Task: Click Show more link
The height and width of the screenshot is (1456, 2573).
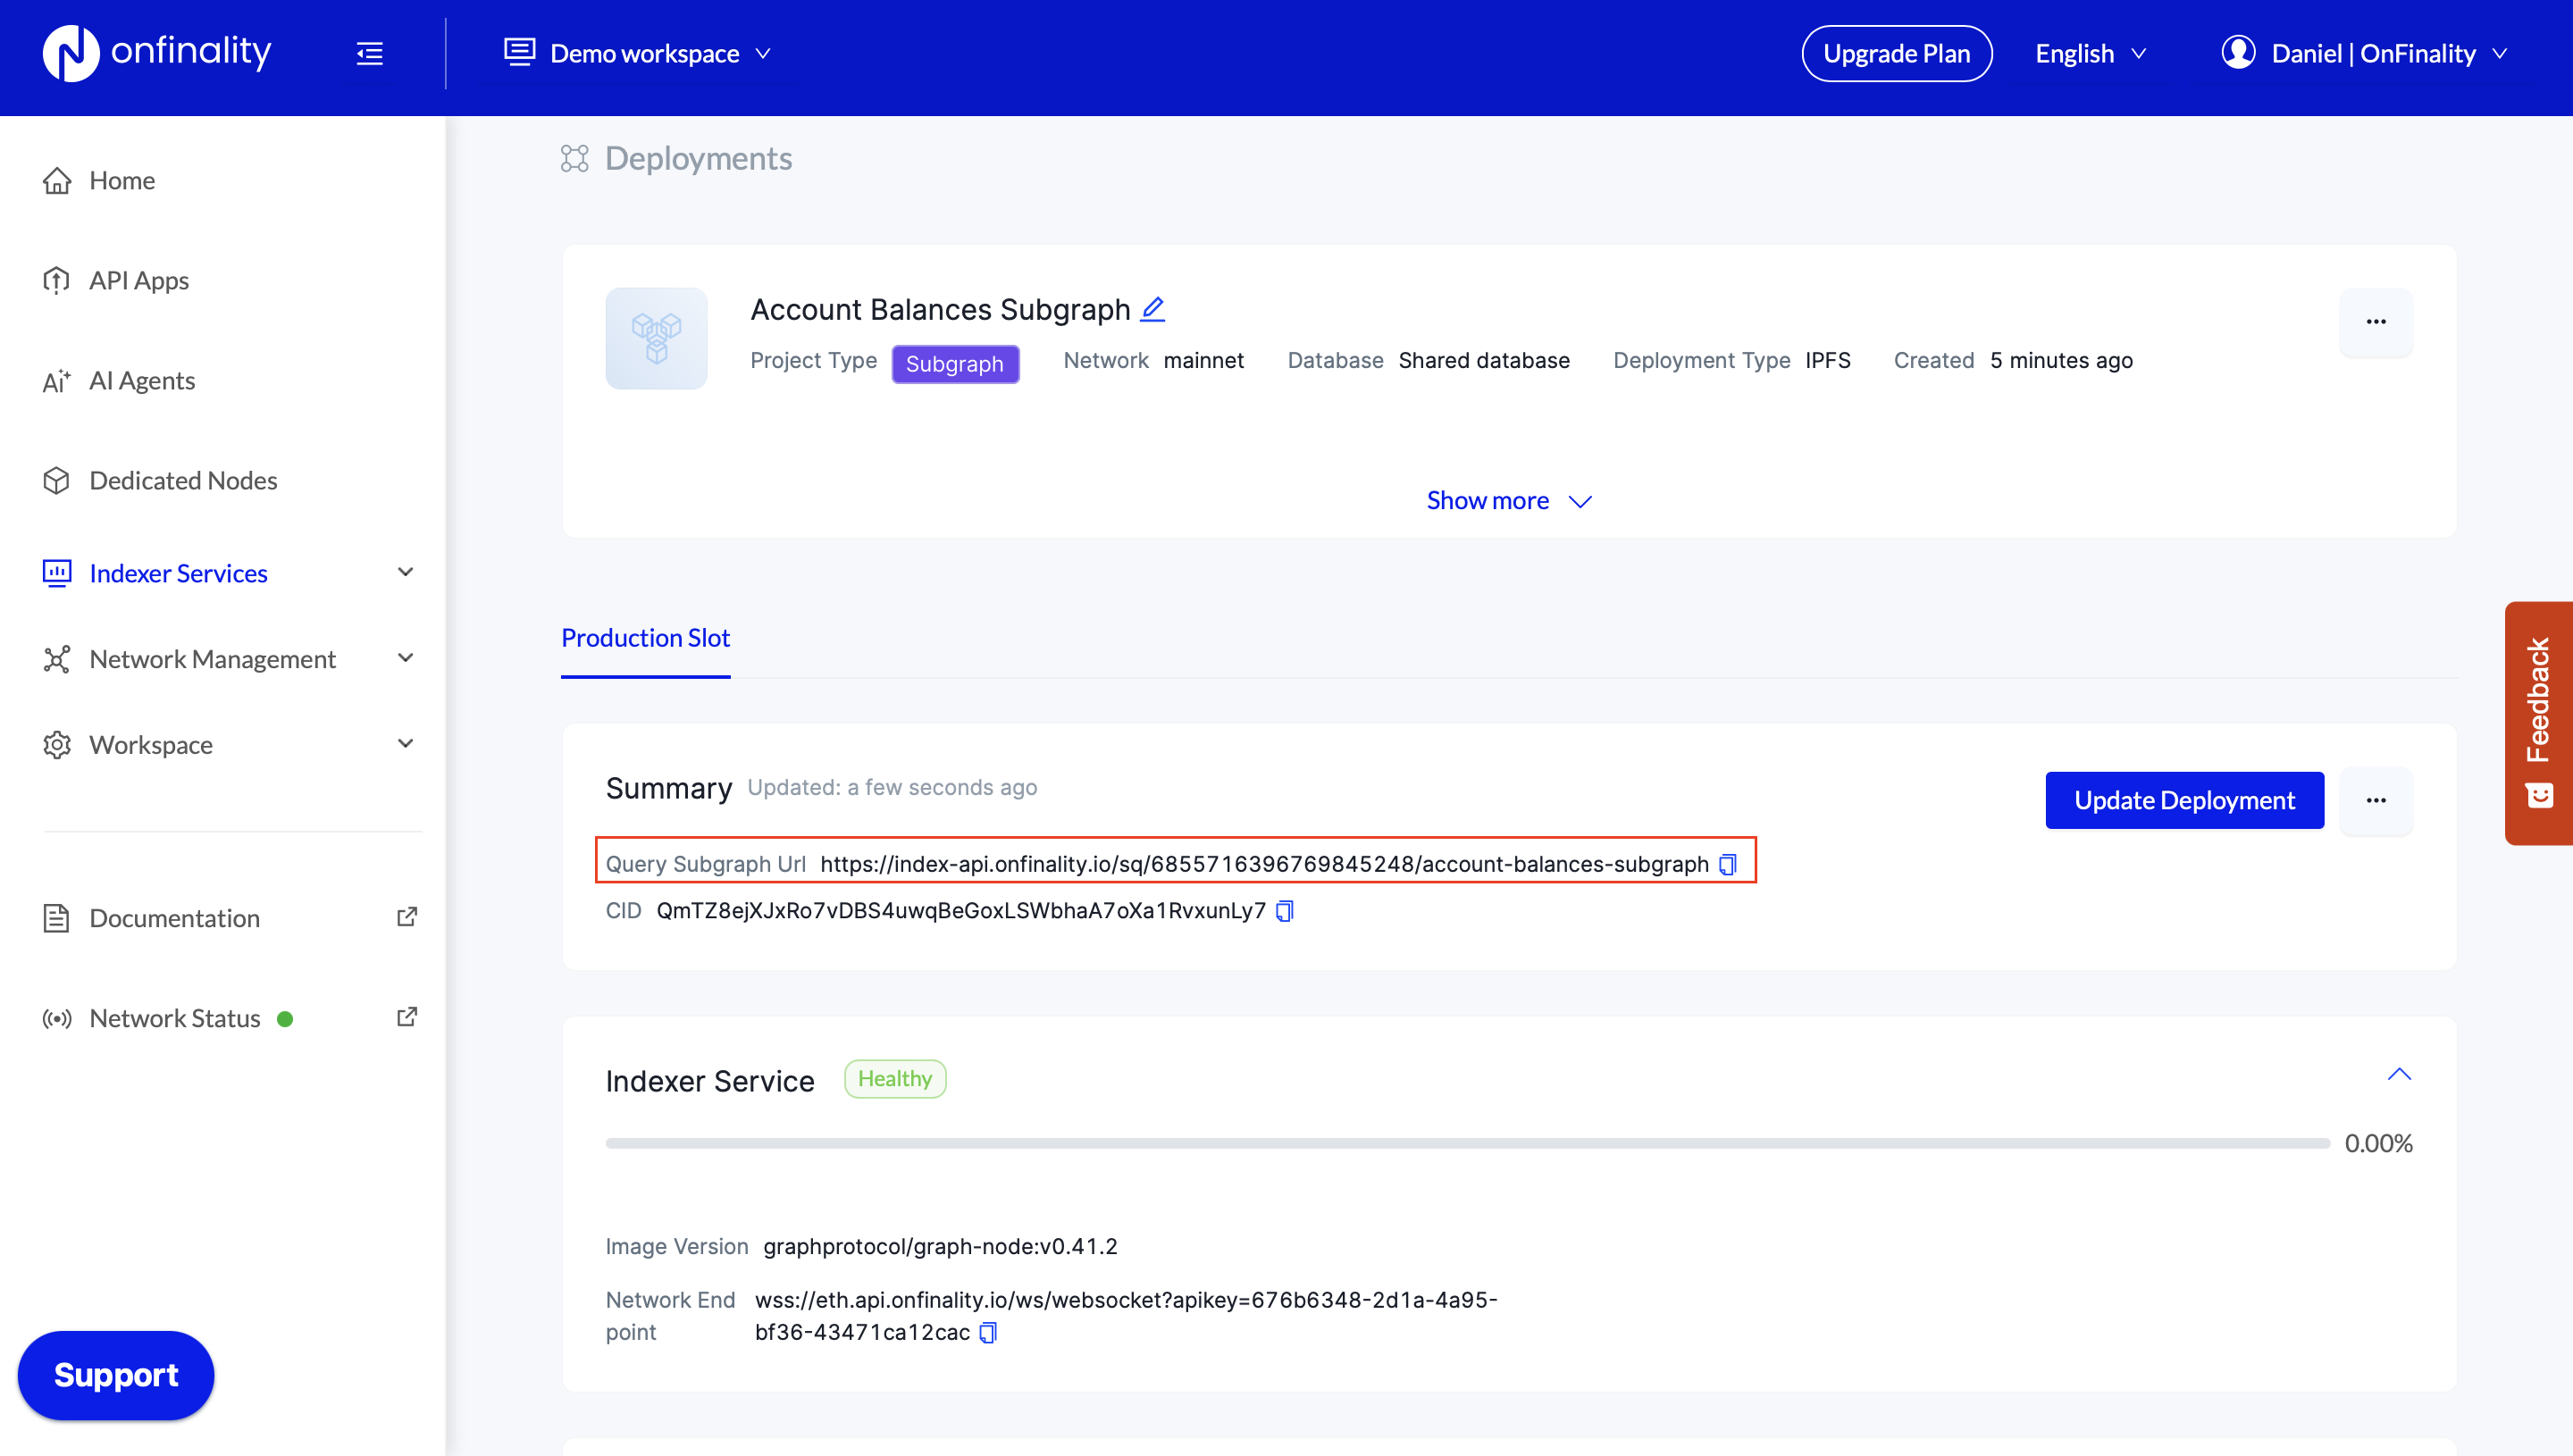Action: [1507, 501]
